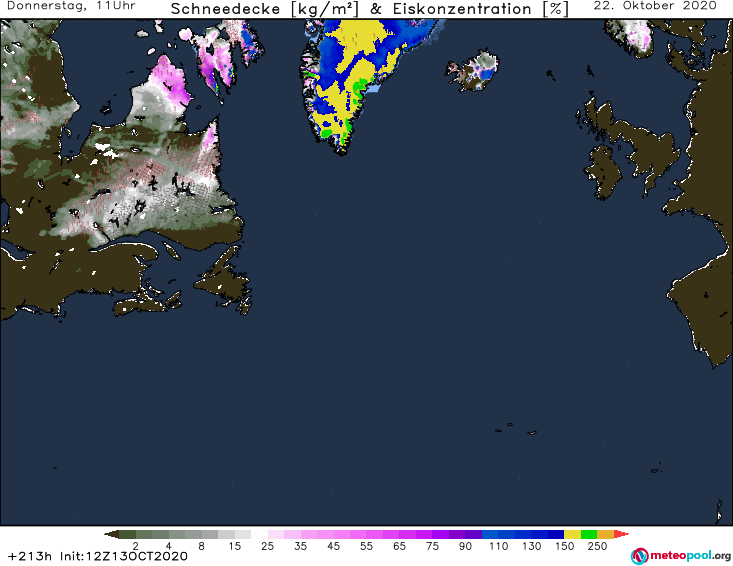Screen dimensions: 733x566
Task: Click the '22. Oktober 2020' date
Action: pos(655,6)
